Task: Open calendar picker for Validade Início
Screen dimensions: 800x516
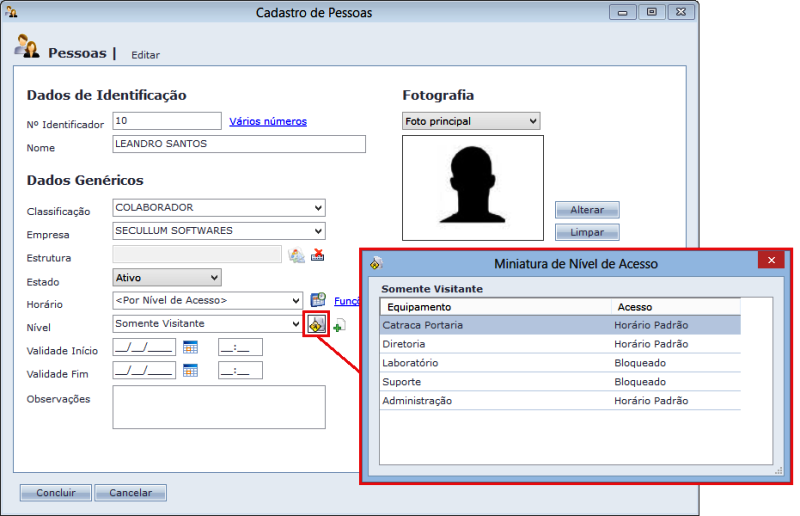Action: pos(190,347)
